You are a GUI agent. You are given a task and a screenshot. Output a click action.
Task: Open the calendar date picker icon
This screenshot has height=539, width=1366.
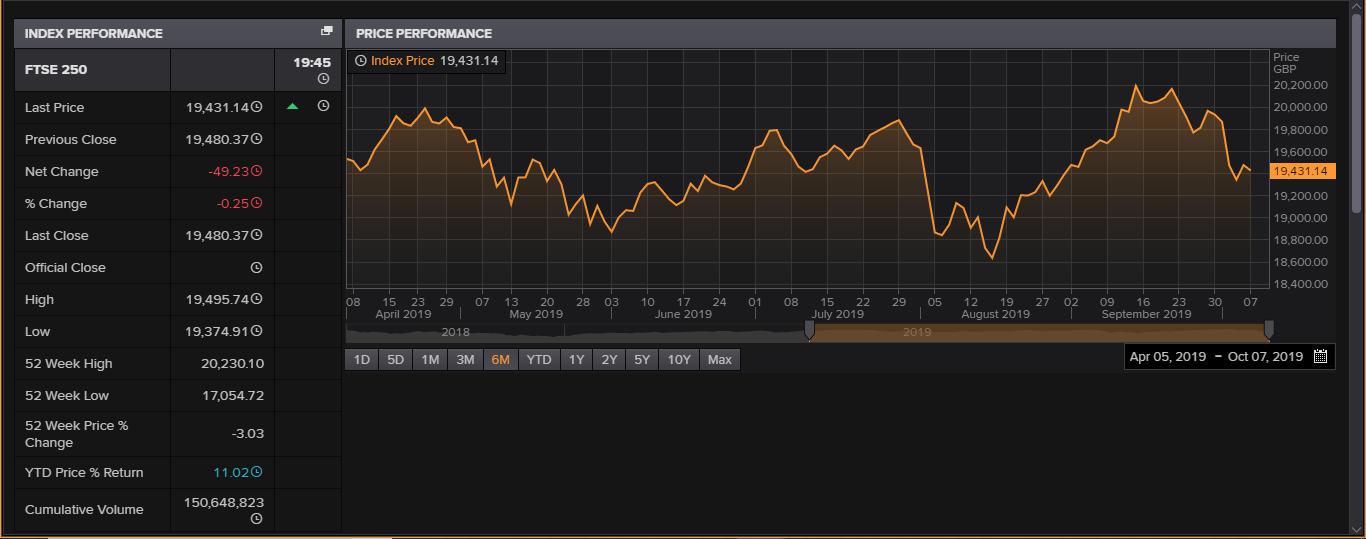[x=1320, y=356]
